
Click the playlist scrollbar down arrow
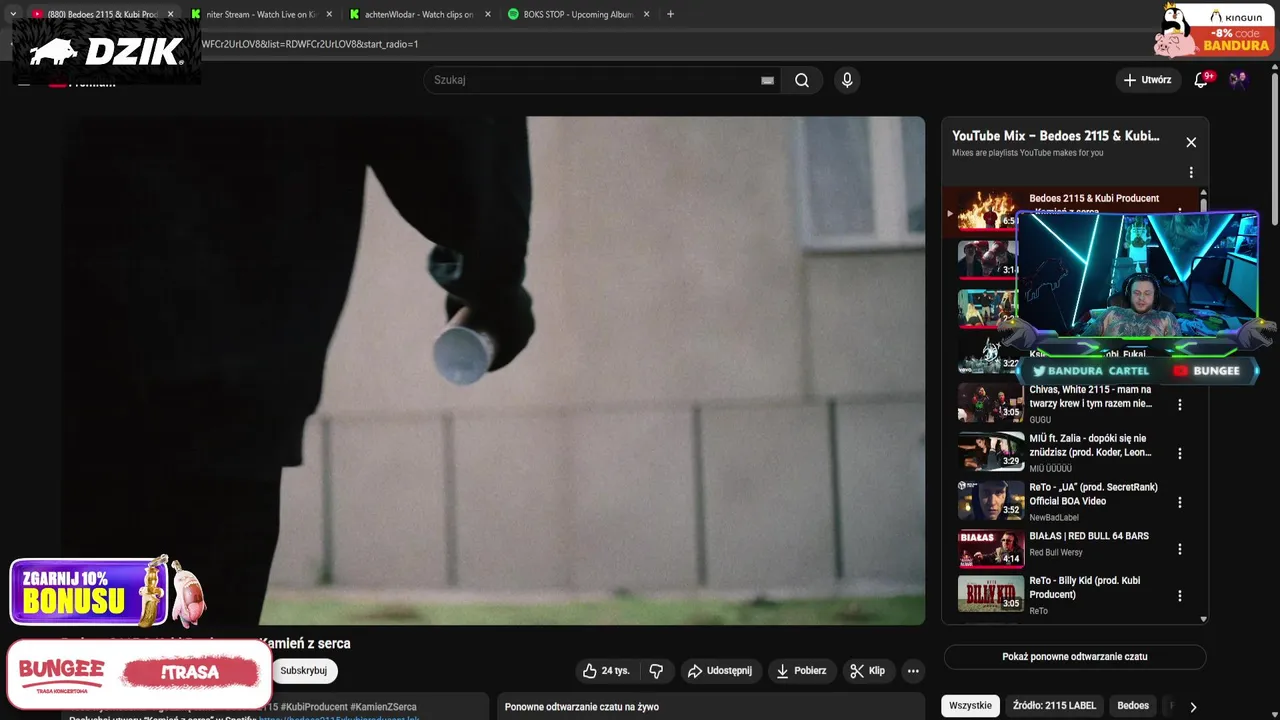pyautogui.click(x=1203, y=619)
